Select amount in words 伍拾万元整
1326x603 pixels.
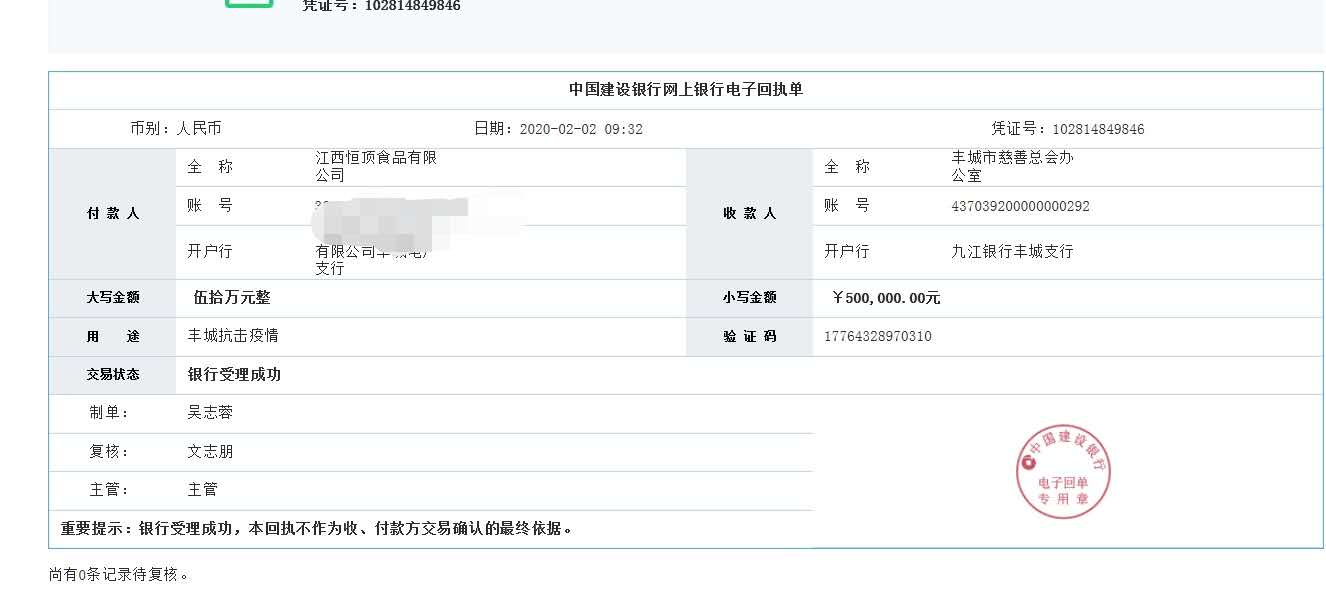click(x=232, y=297)
